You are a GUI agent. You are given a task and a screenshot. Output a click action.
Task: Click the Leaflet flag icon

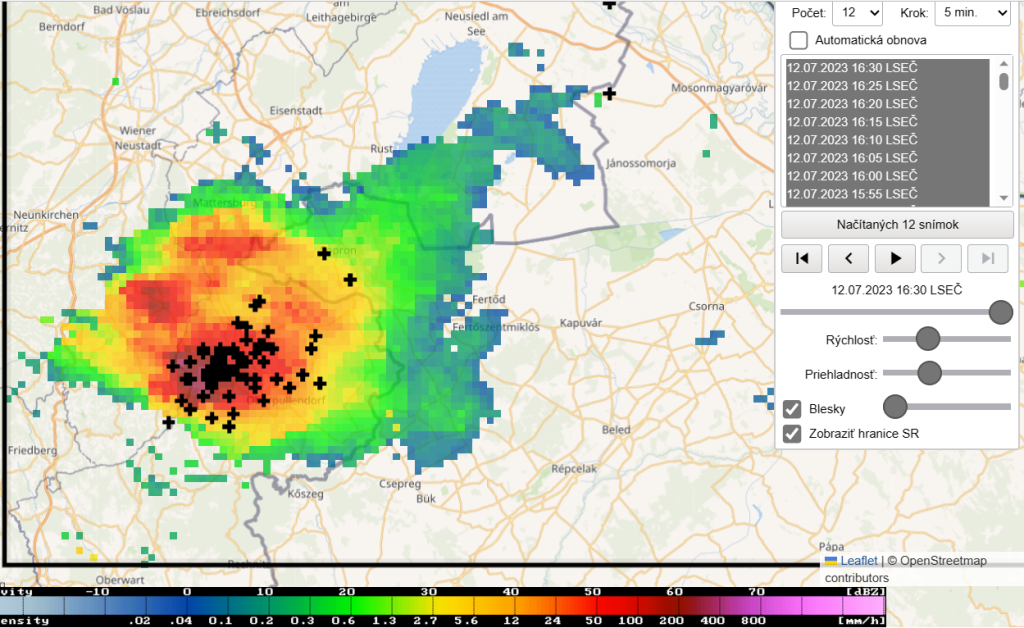pyautogui.click(x=830, y=560)
